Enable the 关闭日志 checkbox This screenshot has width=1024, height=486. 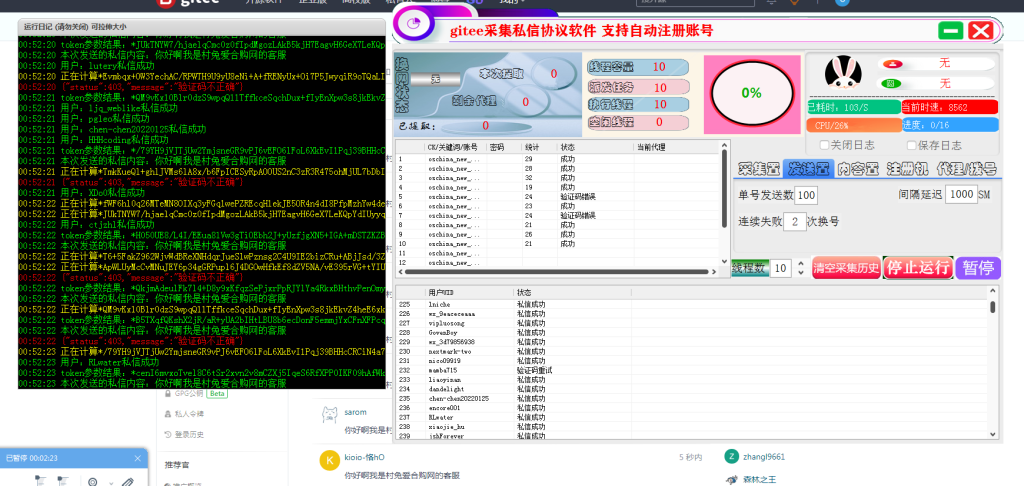(x=825, y=144)
